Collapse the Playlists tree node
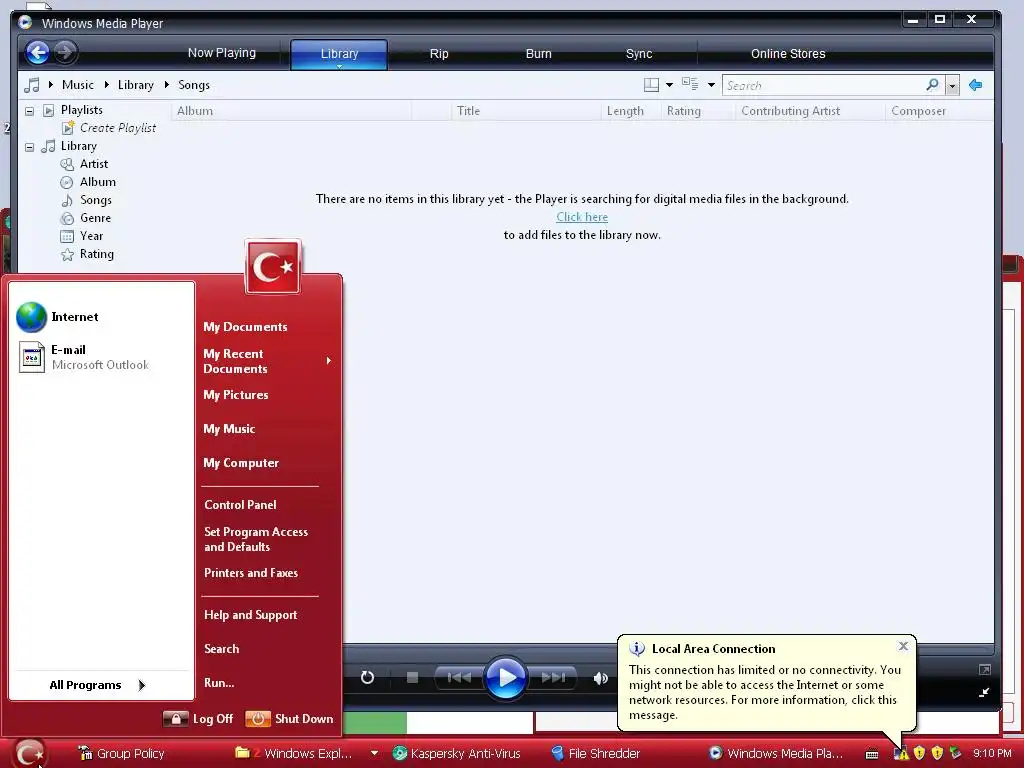Screen dimensions: 1024x768 pos(29,111)
